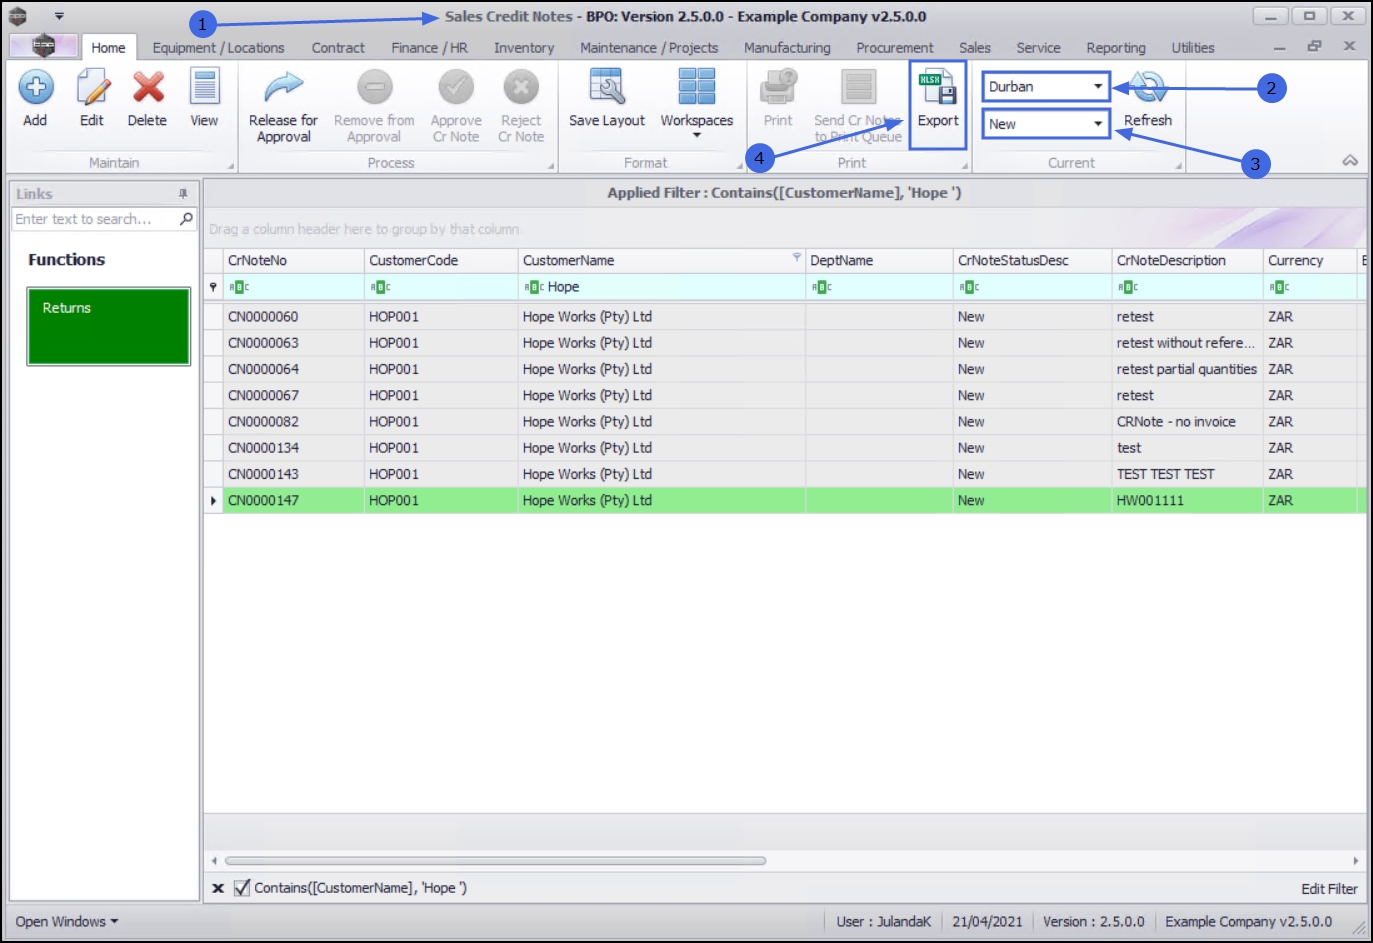Click the CustomerName column filter icon
Screen dimensions: 1373x943
pyautogui.click(x=797, y=257)
